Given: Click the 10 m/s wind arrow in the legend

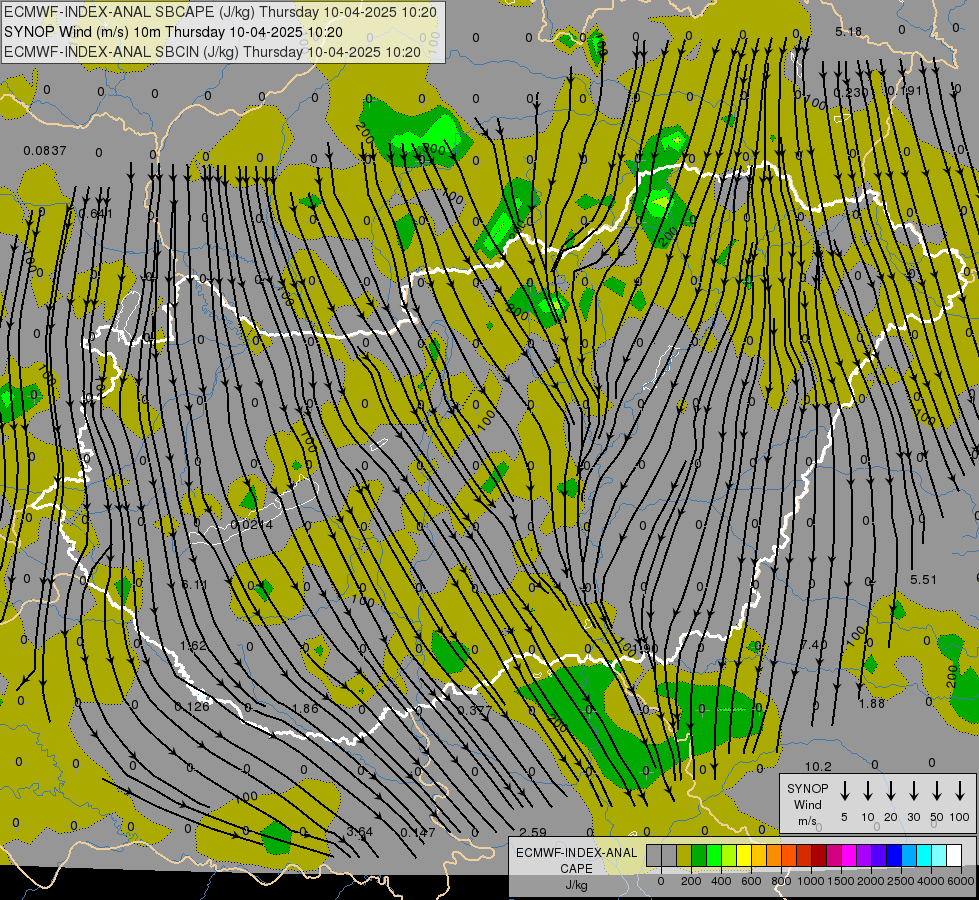Looking at the screenshot, I should 868,791.
